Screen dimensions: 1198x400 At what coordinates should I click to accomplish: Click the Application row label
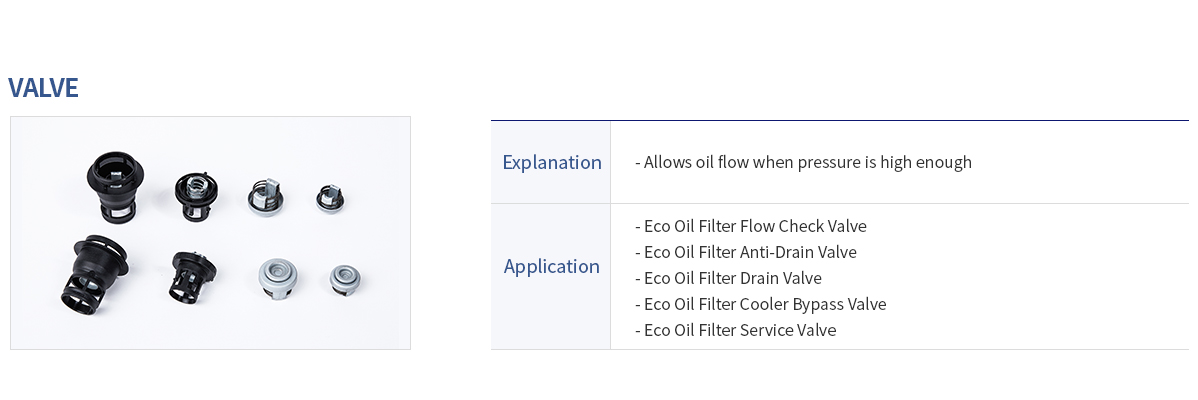(552, 266)
